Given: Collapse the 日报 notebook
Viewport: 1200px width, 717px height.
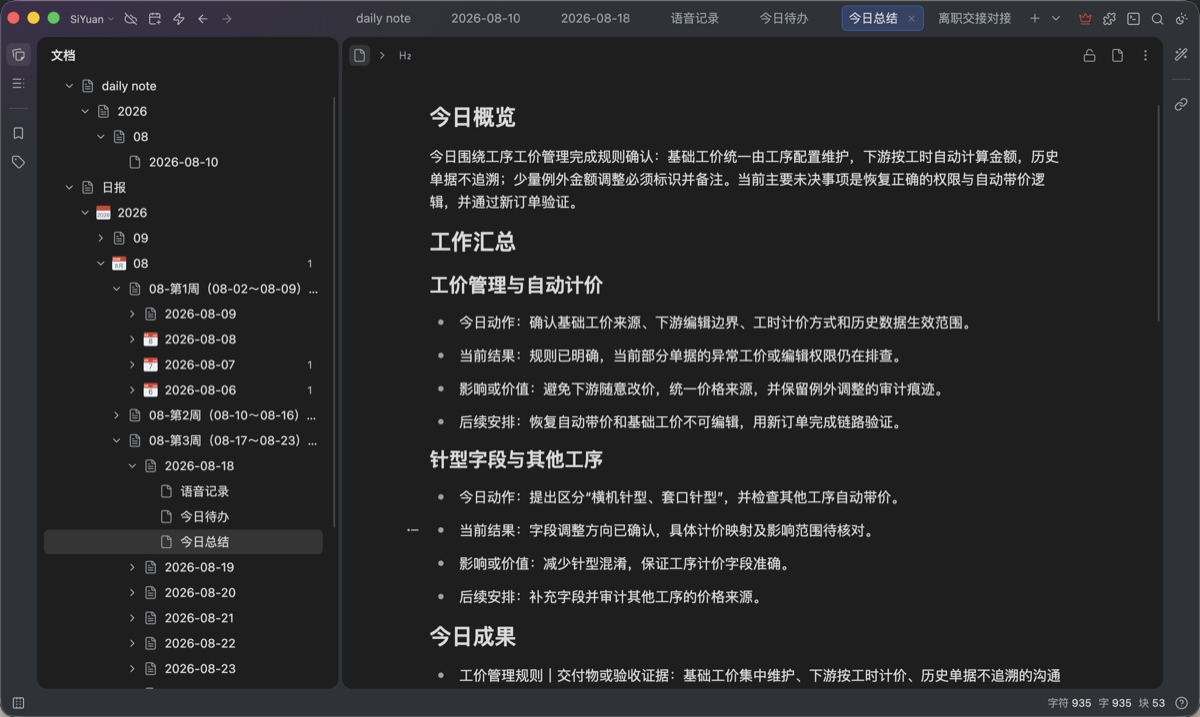Looking at the screenshot, I should pos(69,187).
